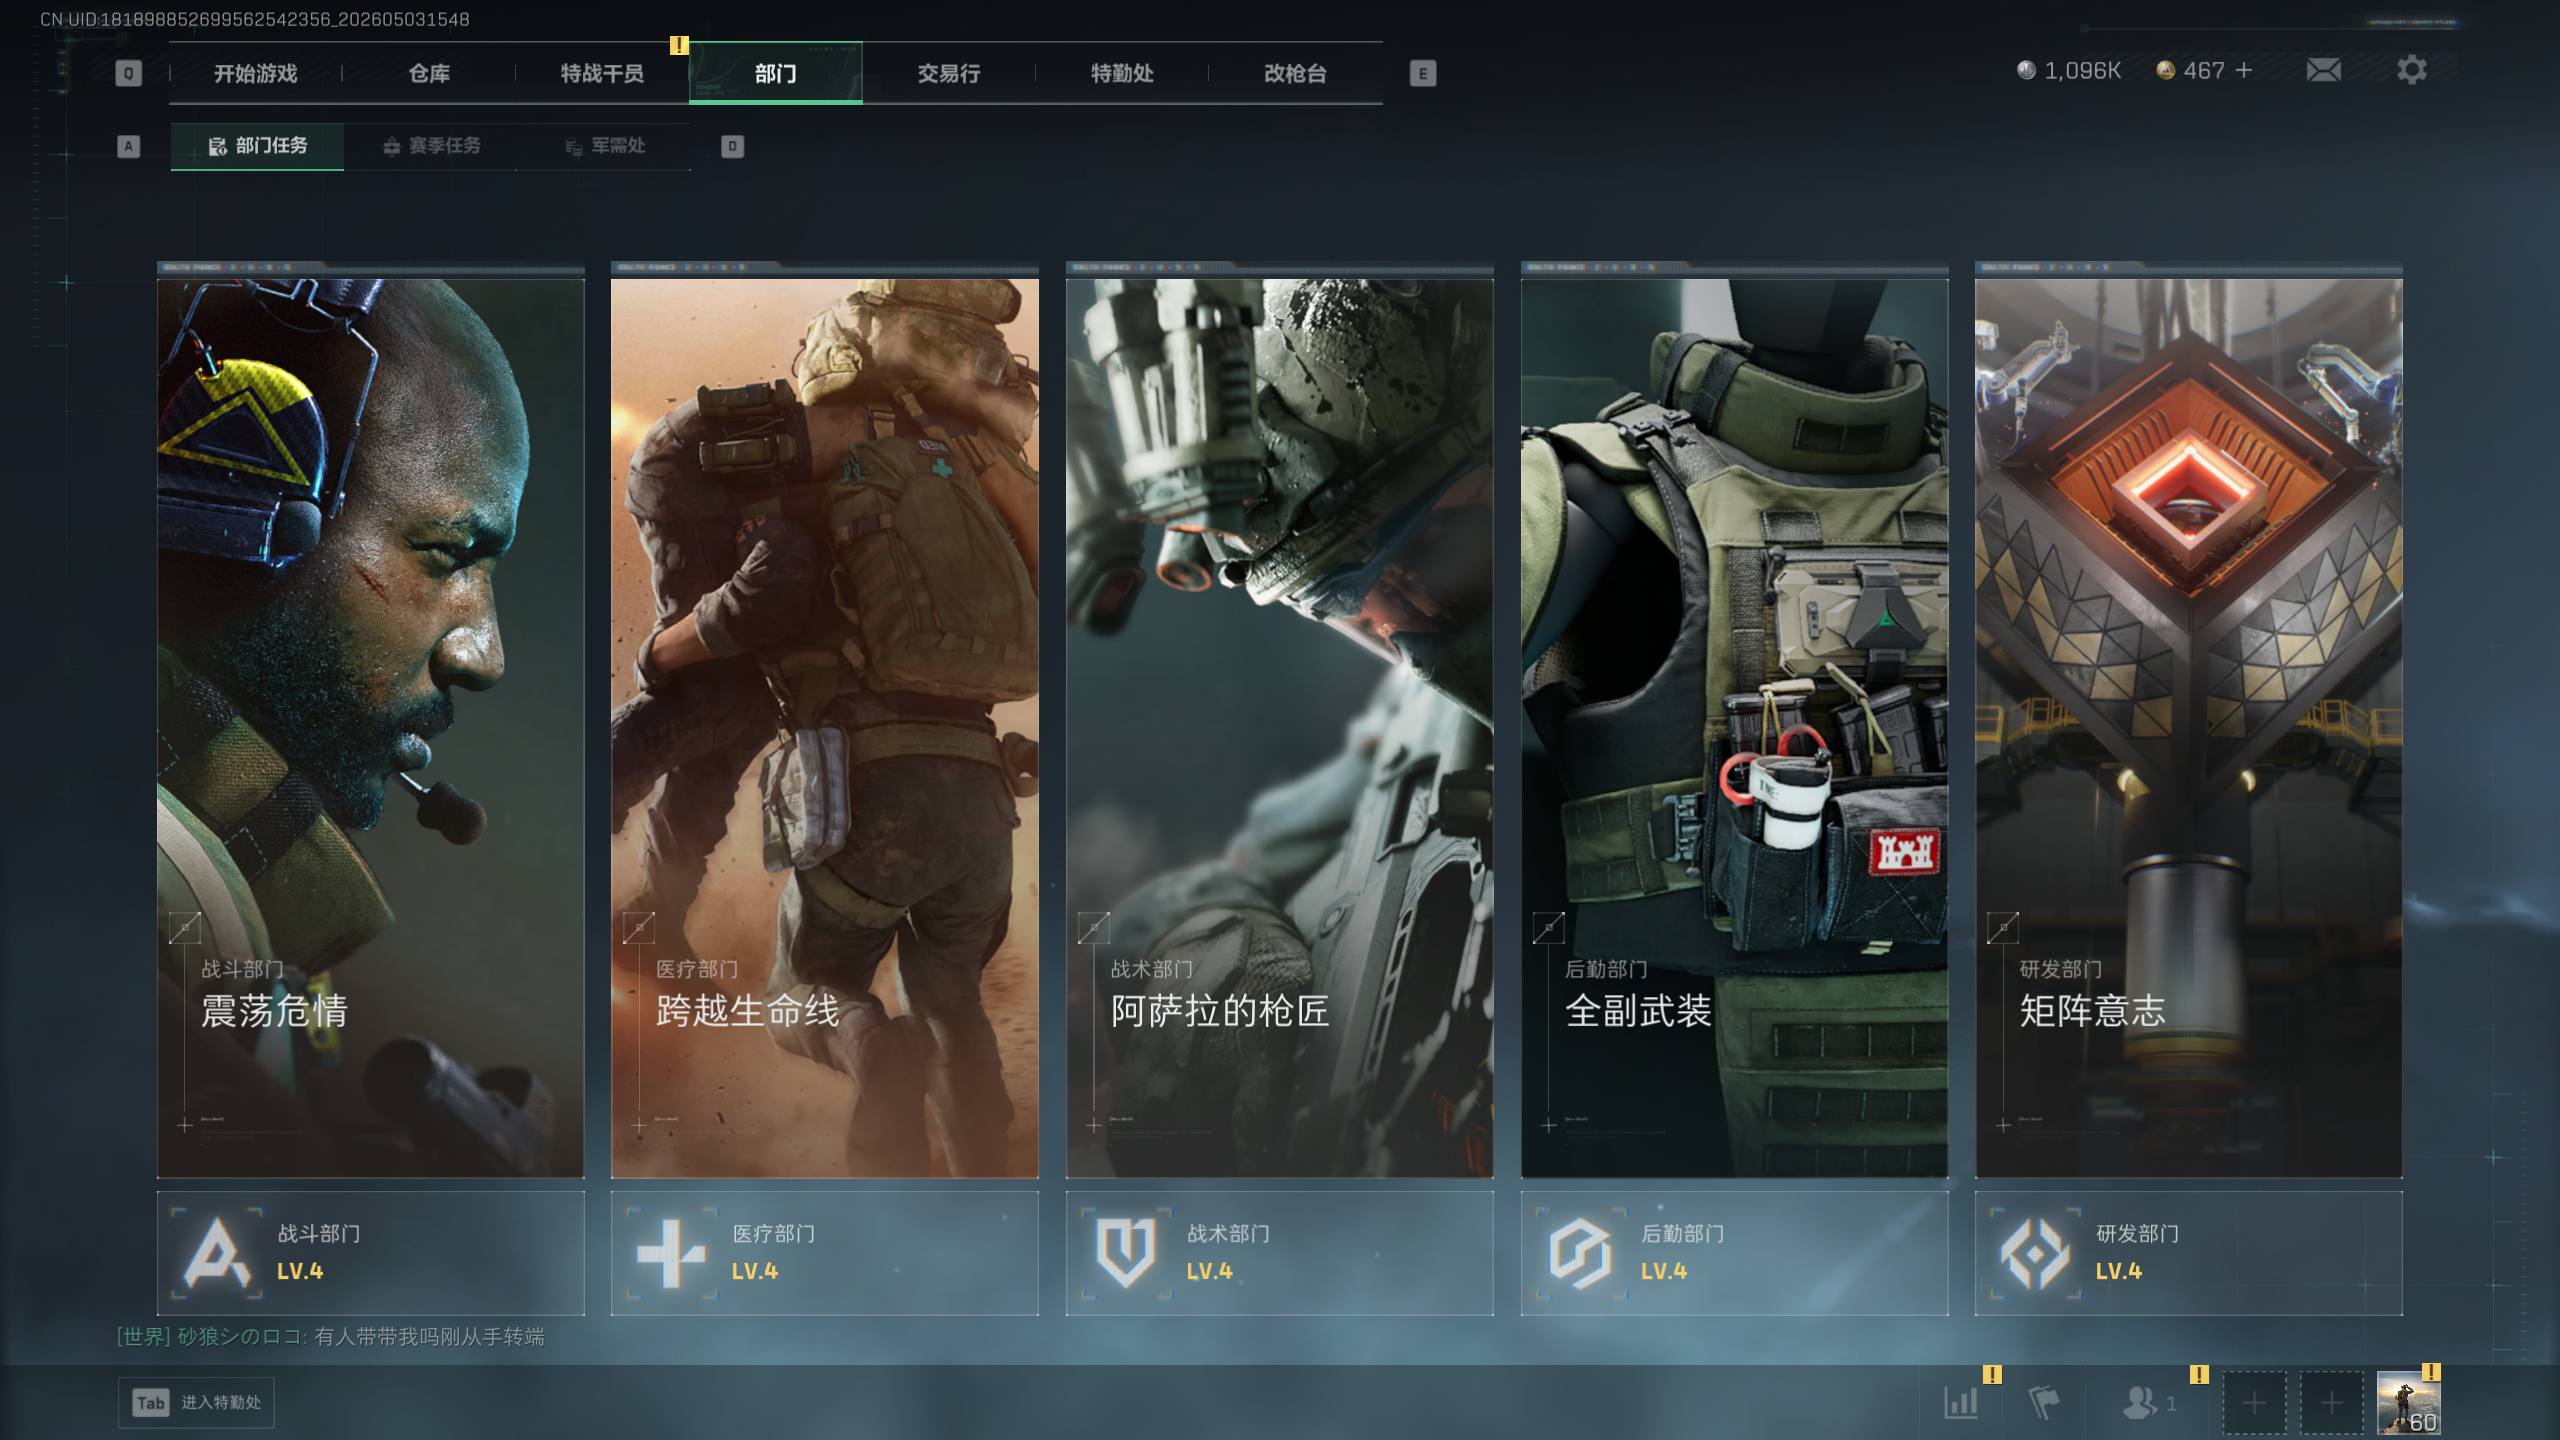Switch to the 赛季任务 sub-tab
Screen dimensions: 2560x1440
(x=431, y=146)
